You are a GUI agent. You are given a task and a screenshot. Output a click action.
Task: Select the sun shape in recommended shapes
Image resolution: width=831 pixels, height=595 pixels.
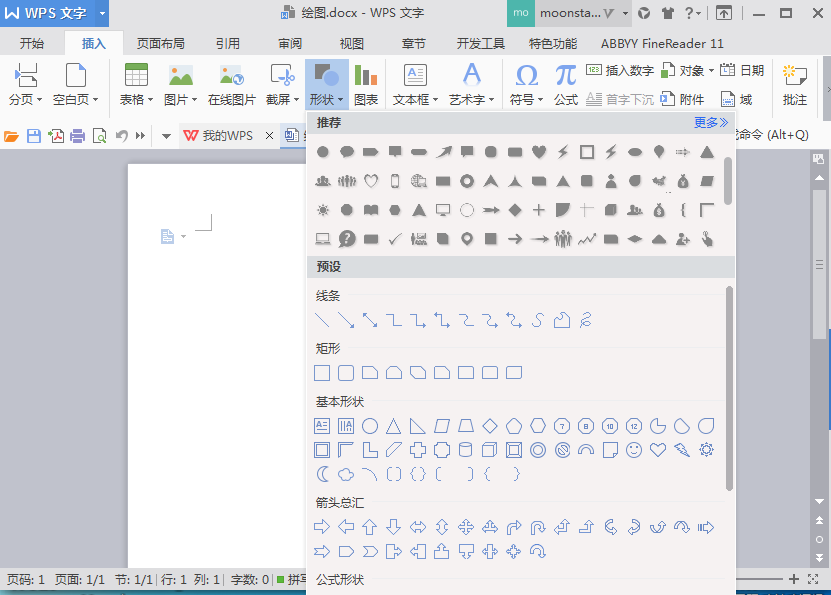click(323, 210)
